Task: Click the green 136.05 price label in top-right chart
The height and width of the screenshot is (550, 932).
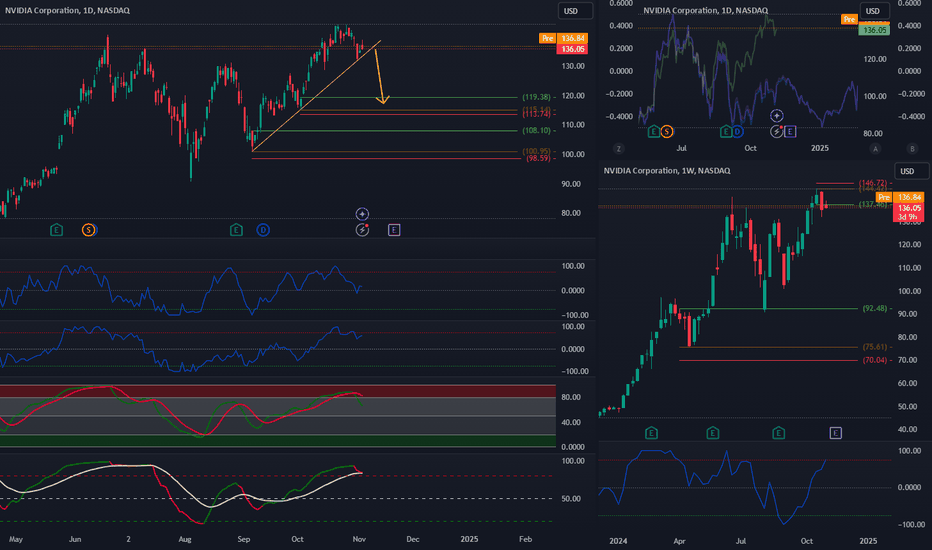Action: [874, 30]
